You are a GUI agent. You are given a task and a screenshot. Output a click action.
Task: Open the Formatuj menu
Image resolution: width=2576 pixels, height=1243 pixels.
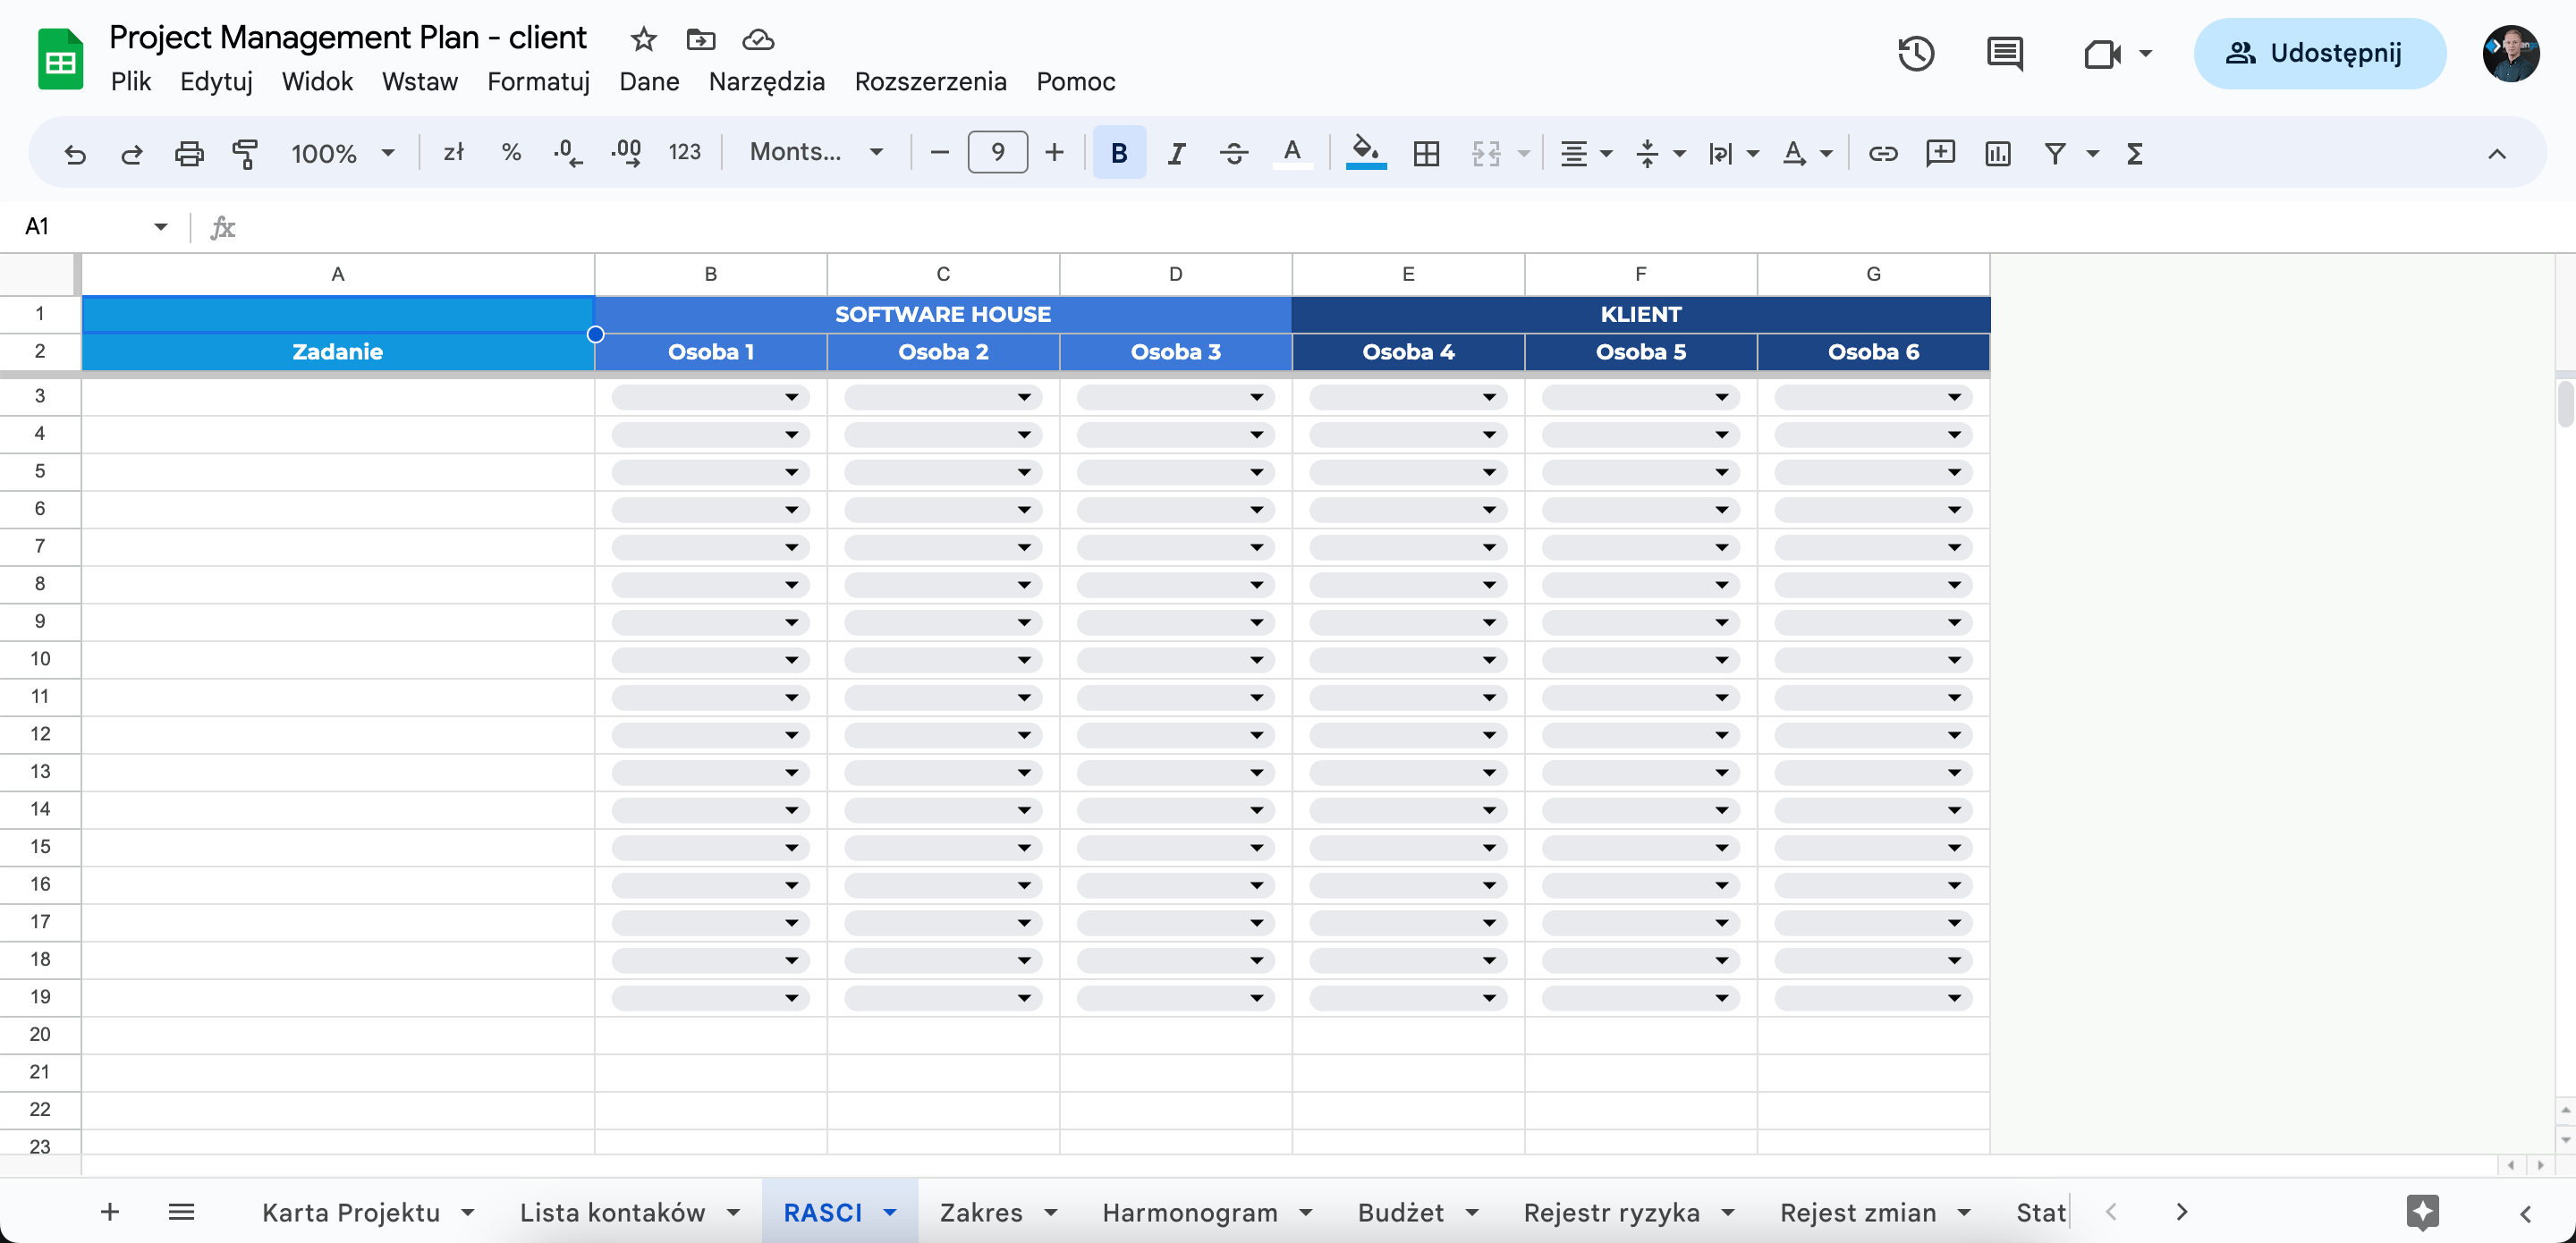pos(538,81)
